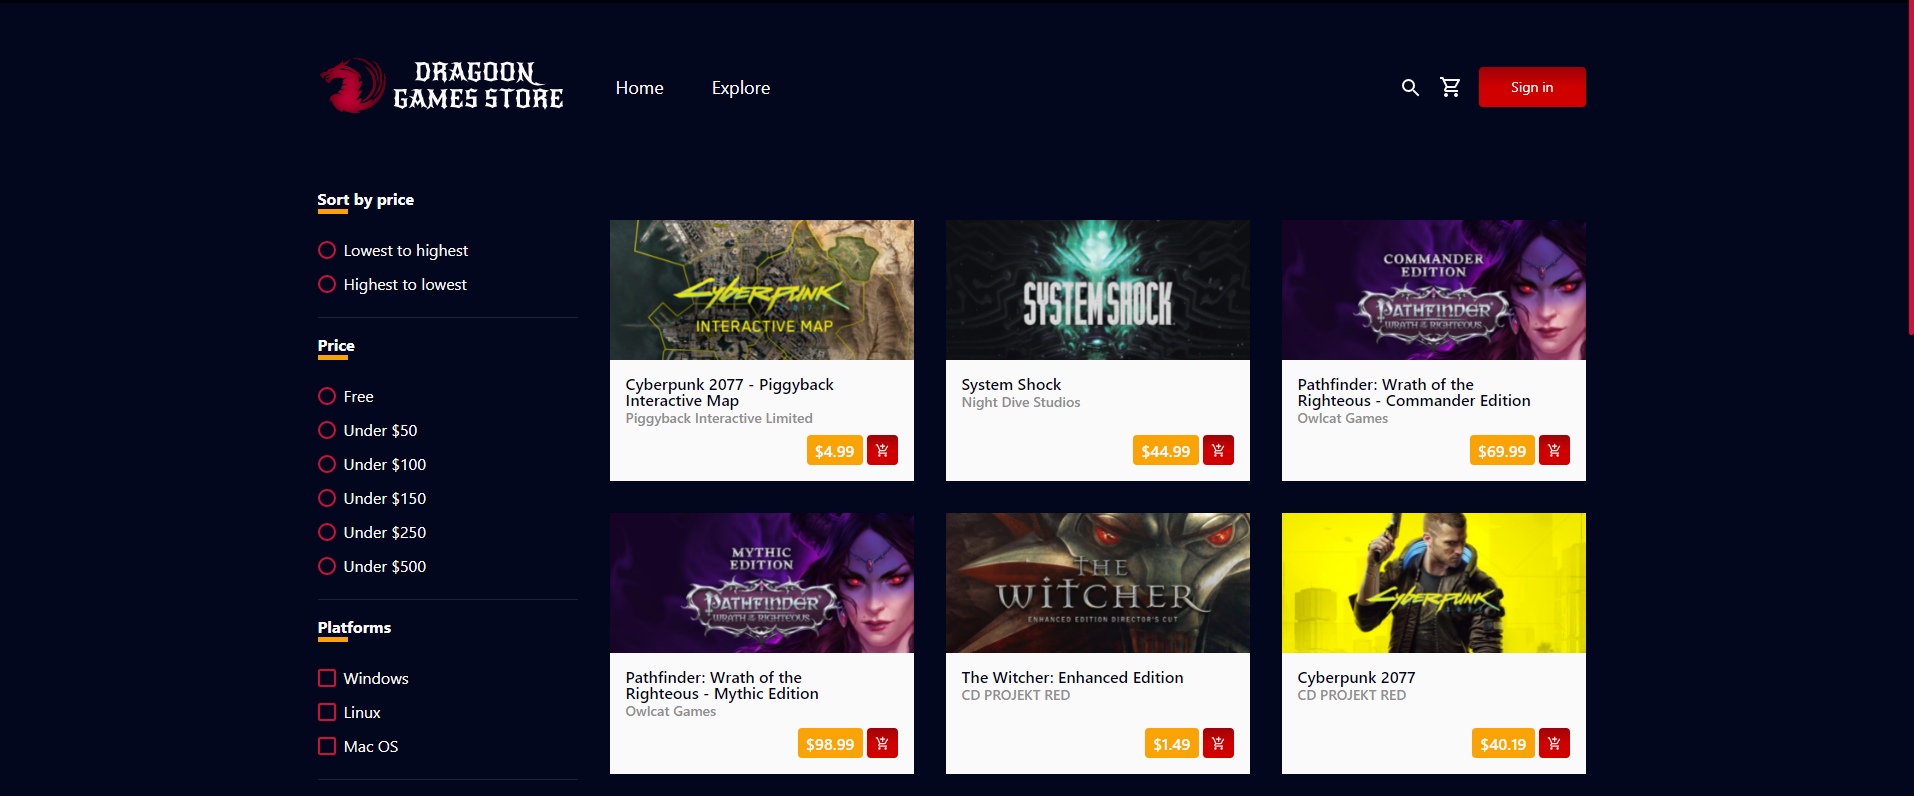
Task: Open the search magnifier icon
Action: [x=1410, y=87]
